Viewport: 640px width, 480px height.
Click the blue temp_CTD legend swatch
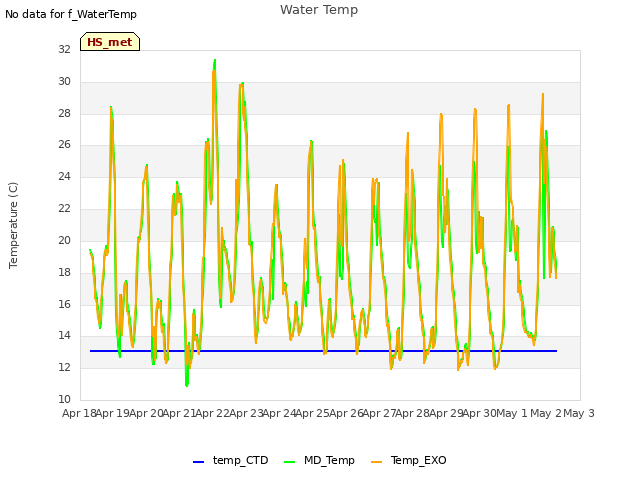[198, 462]
